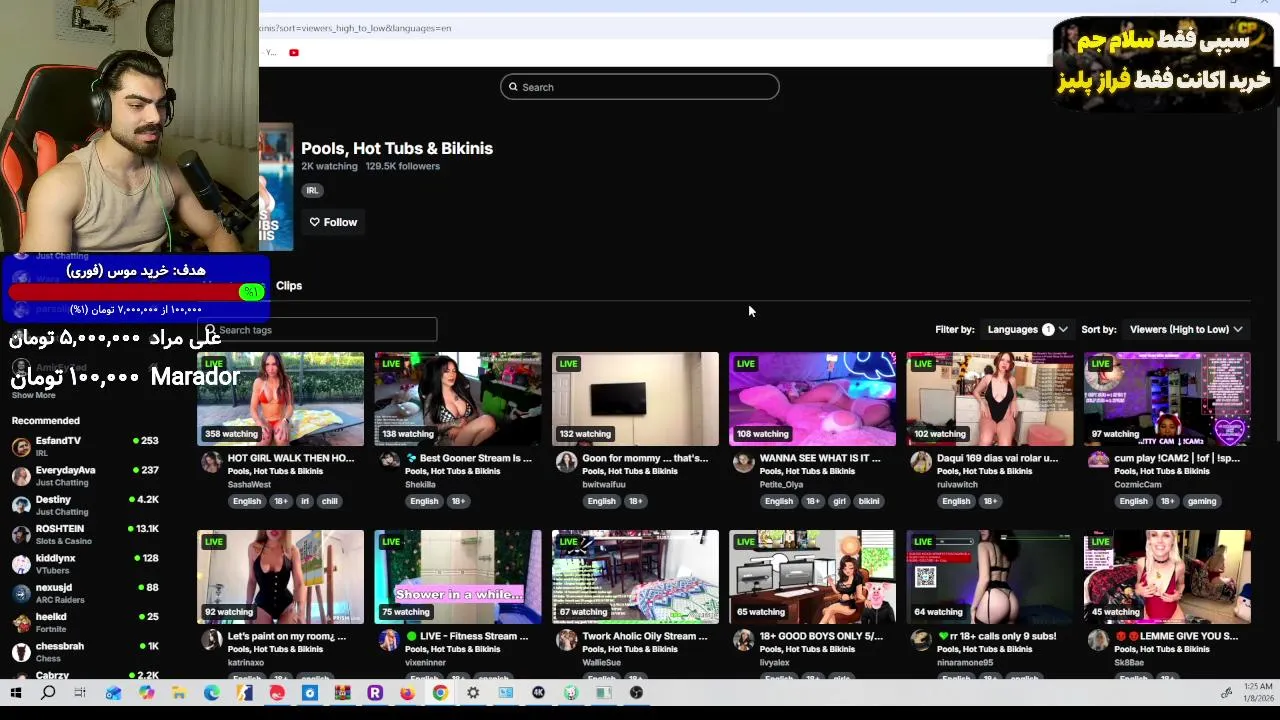Open Shekilla channel avatar
Viewport: 1280px width, 720px height.
point(389,461)
